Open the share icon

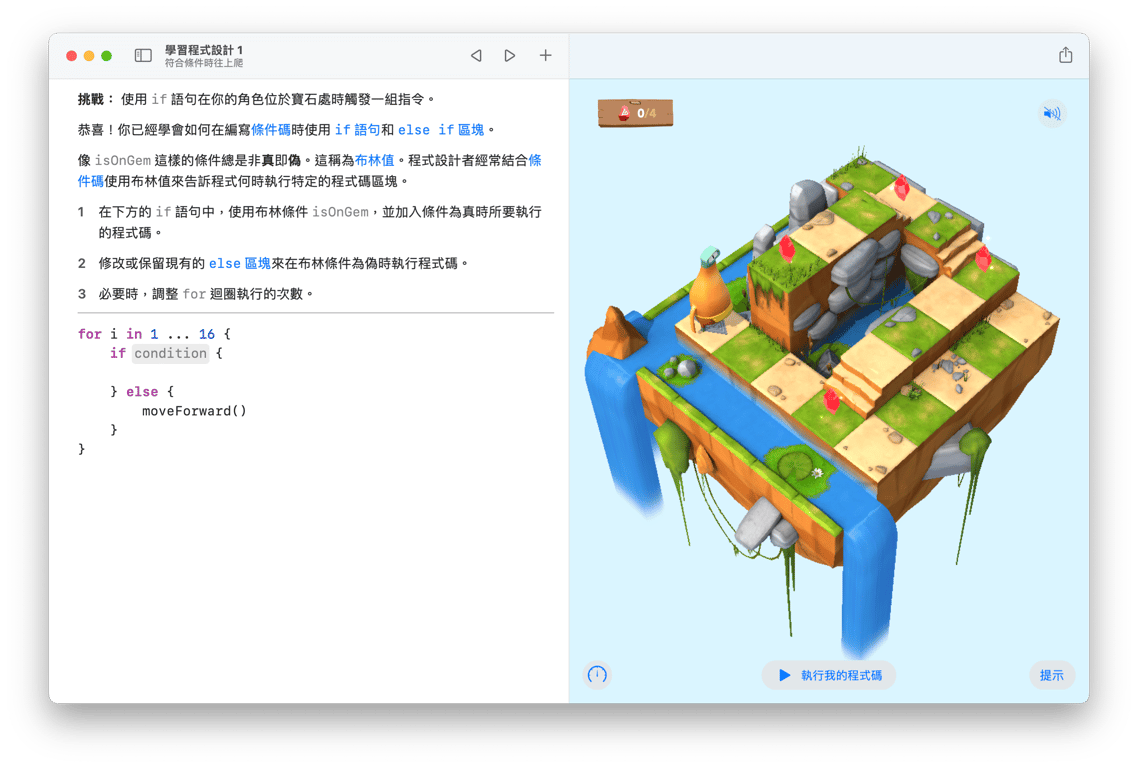pos(1065,55)
